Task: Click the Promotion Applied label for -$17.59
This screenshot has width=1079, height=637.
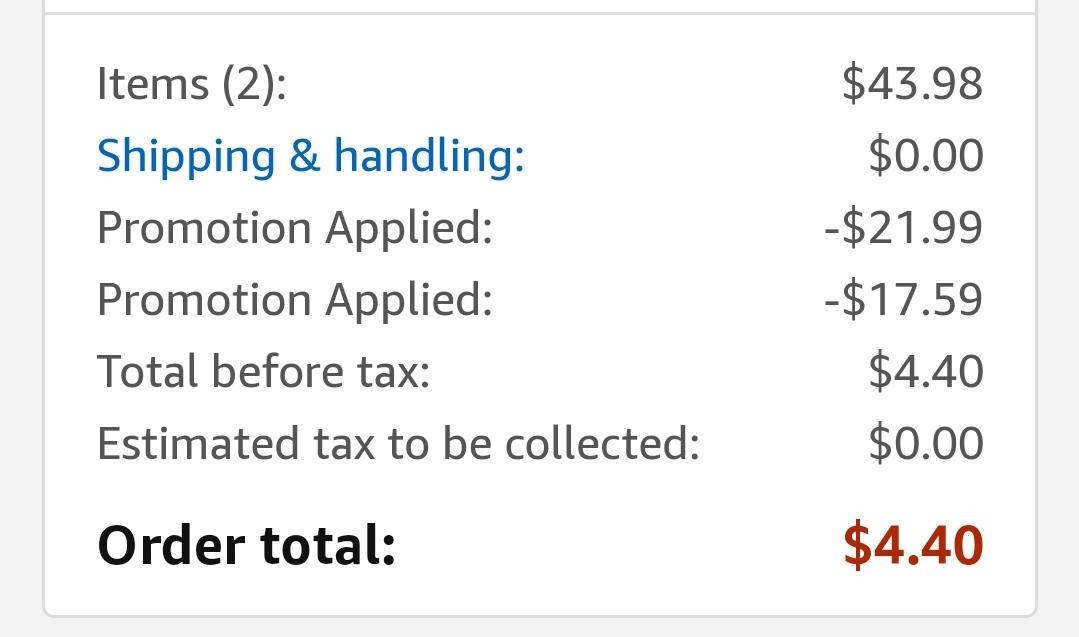Action: [294, 300]
